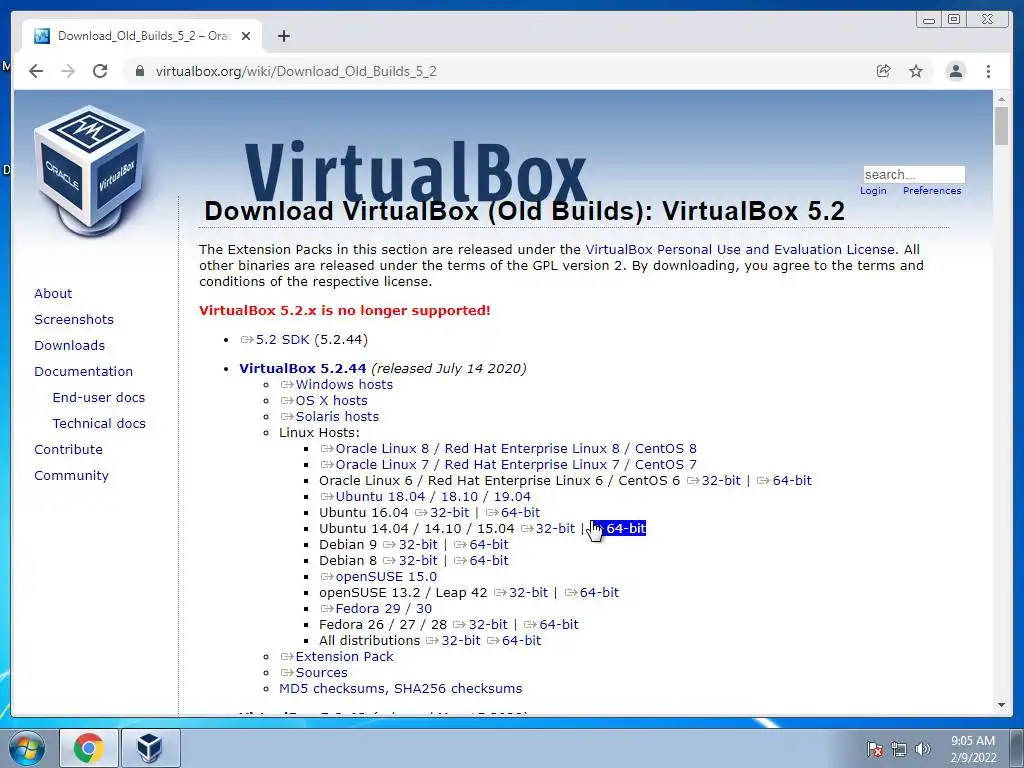
Task: Click Ubuntu 16.04 64-bit link
Action: tap(513, 513)
